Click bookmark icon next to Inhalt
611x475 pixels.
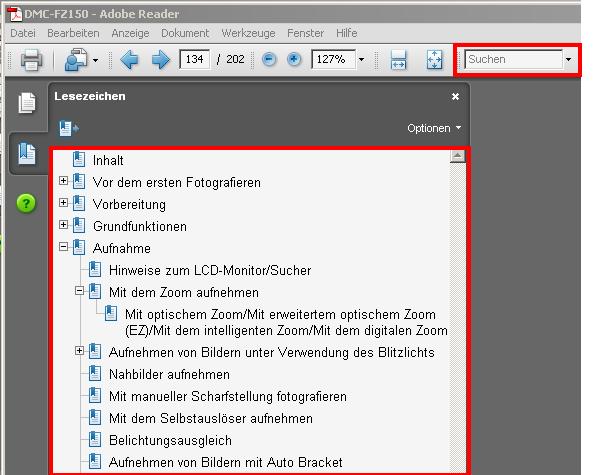coord(79,159)
